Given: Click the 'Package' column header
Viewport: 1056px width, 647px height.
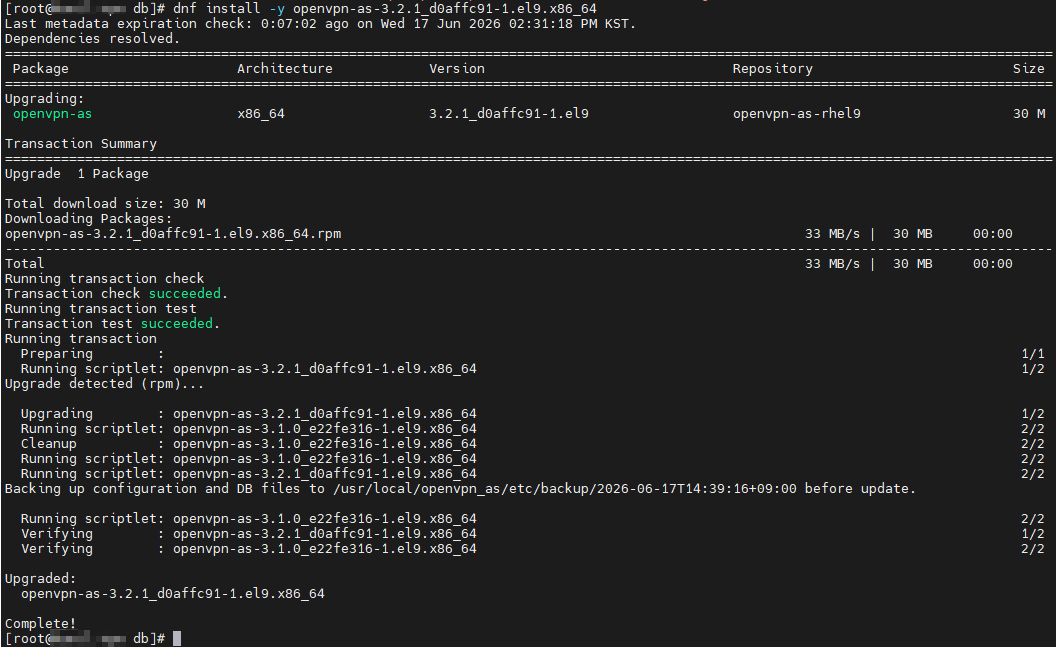Looking at the screenshot, I should click(x=40, y=69).
